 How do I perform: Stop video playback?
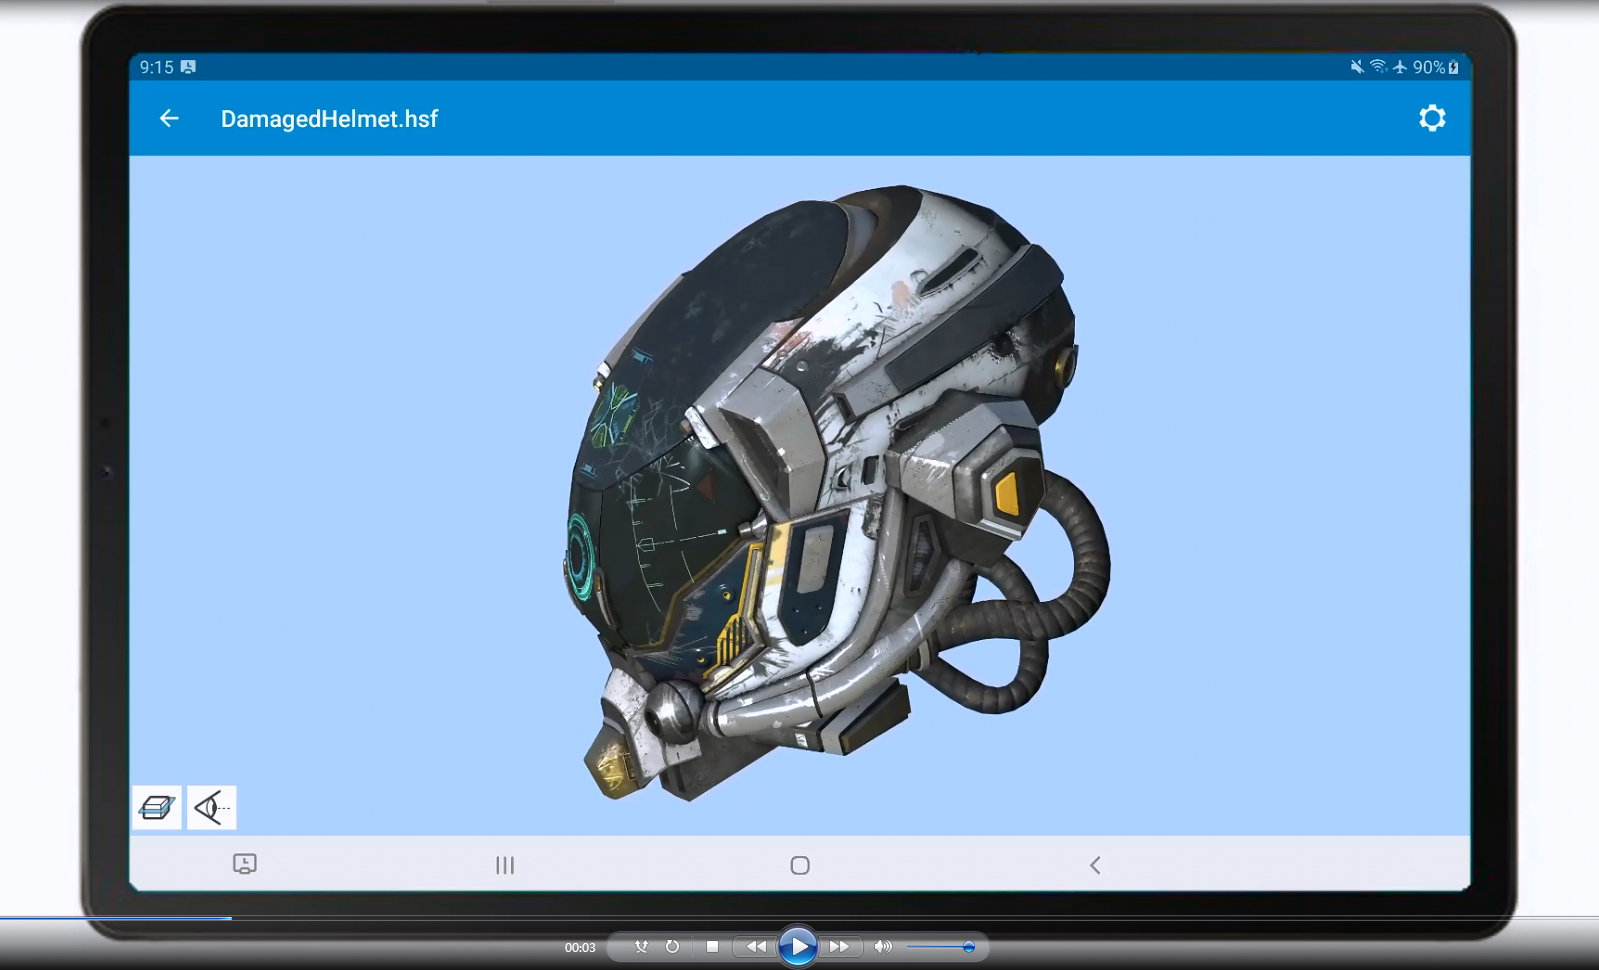712,946
